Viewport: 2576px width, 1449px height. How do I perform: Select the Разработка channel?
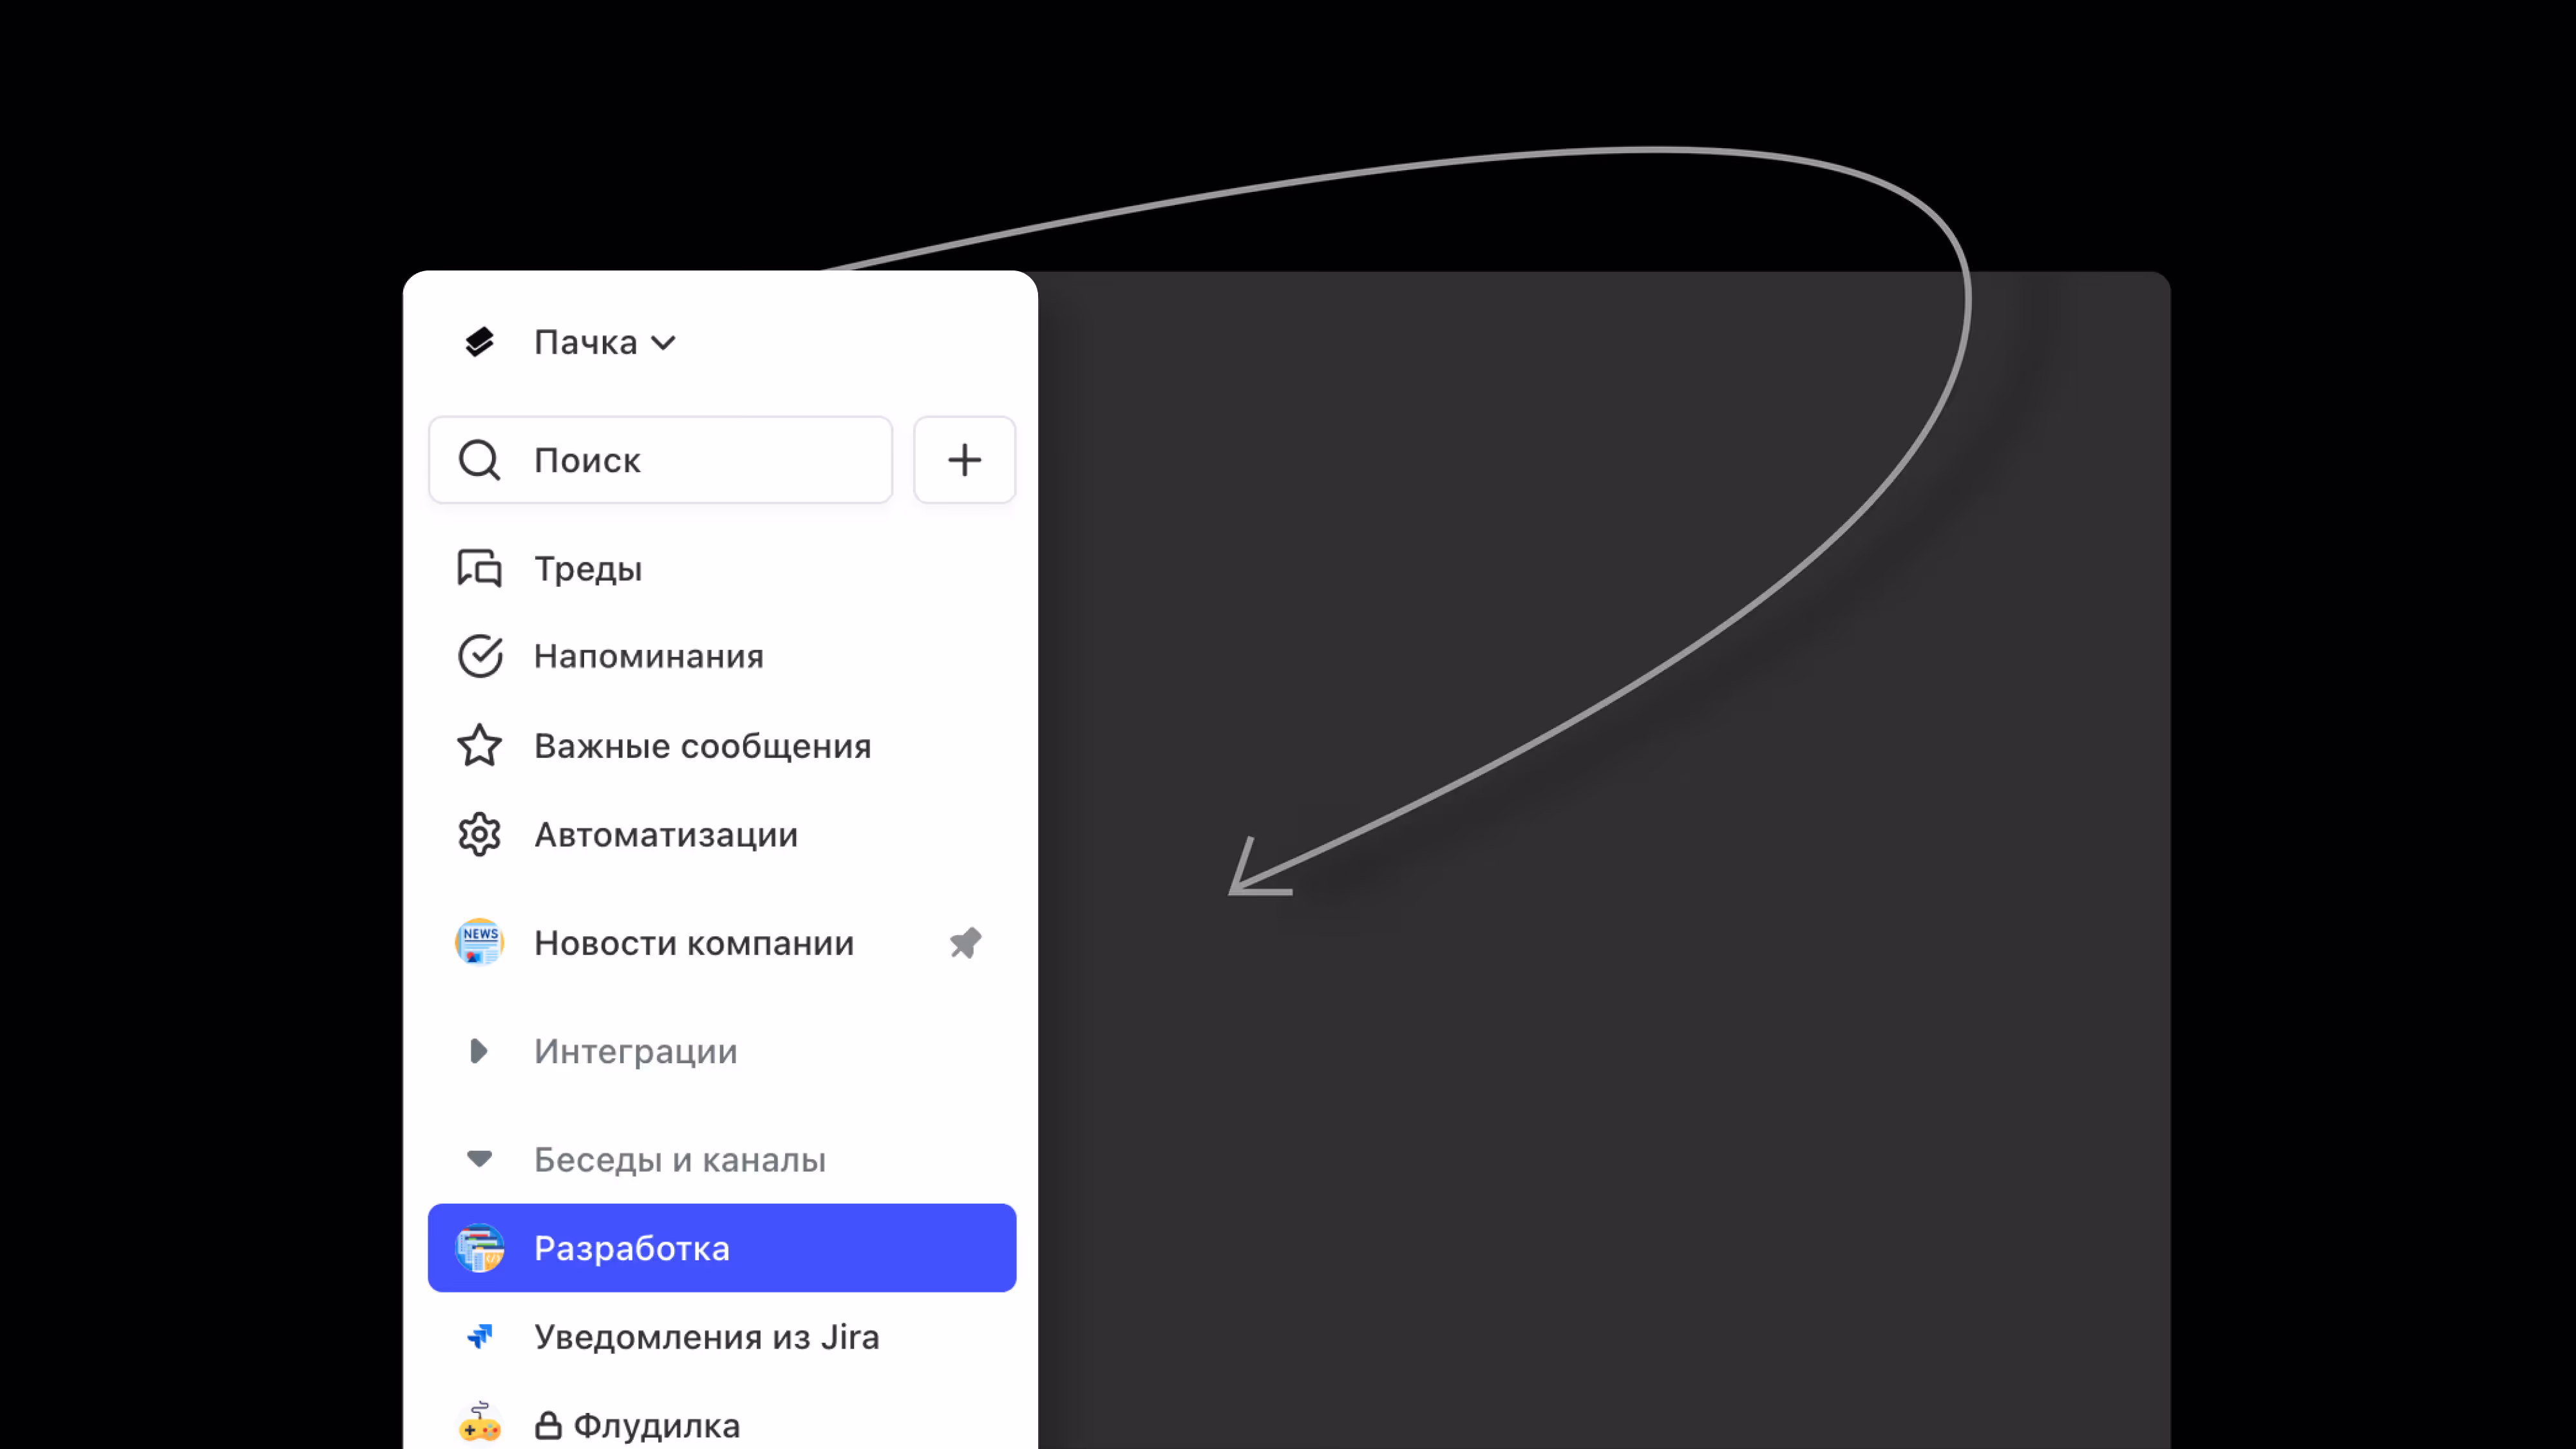(722, 1248)
